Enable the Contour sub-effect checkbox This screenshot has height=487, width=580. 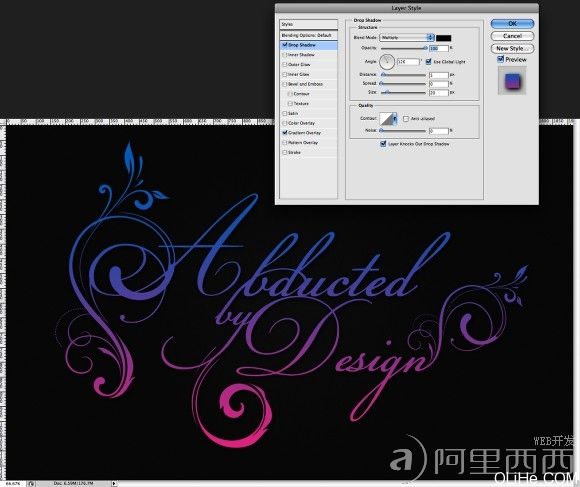(290, 94)
